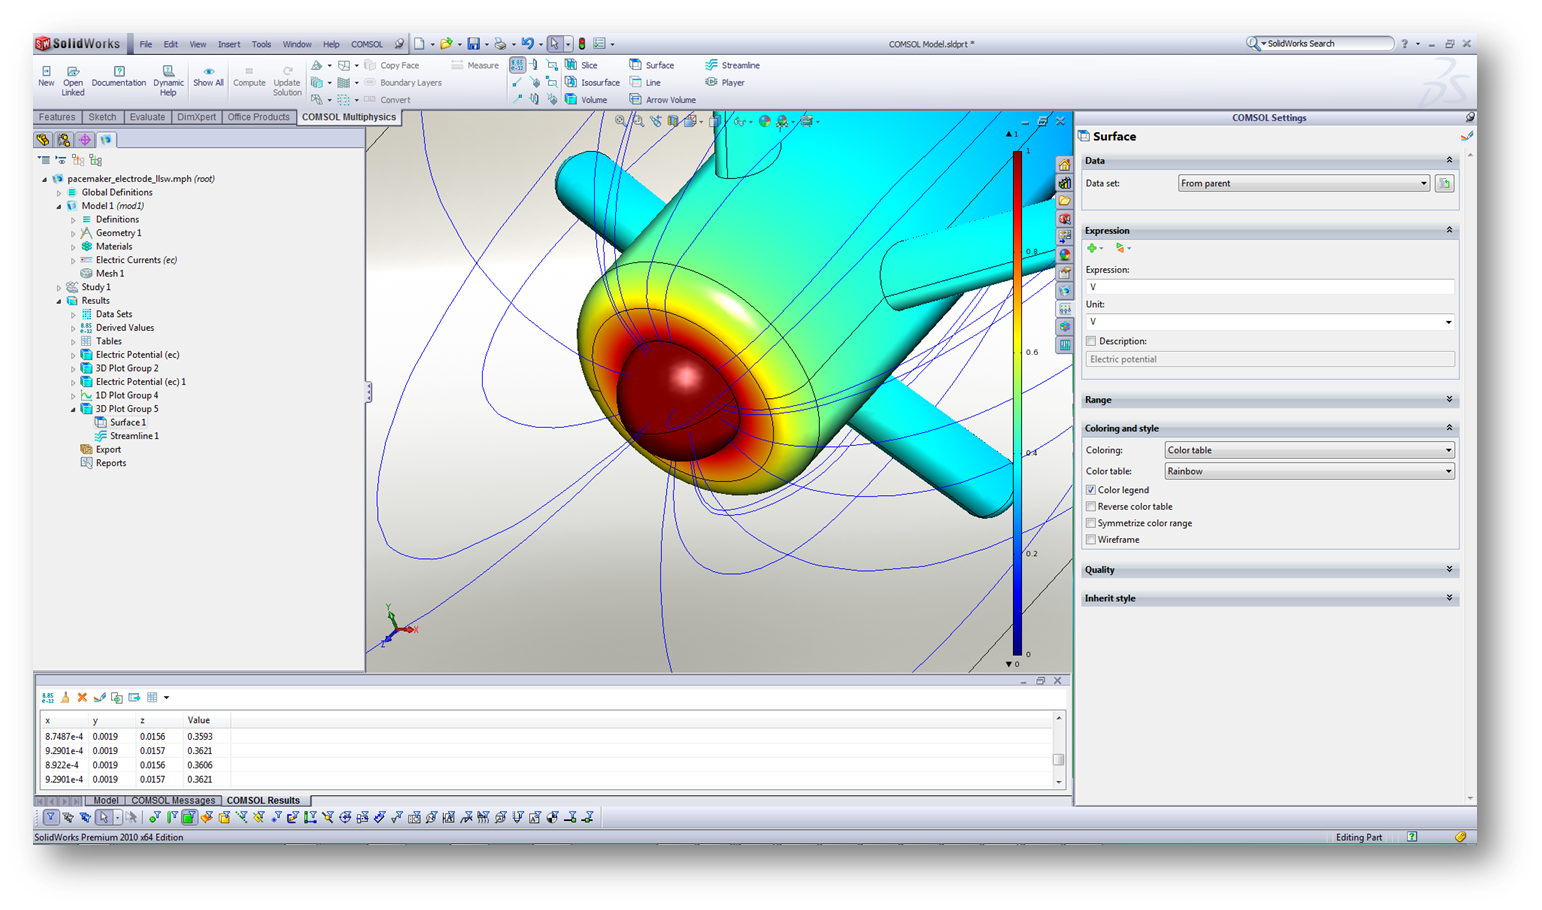Click the New model button
This screenshot has width=1542, height=910.
(46, 77)
